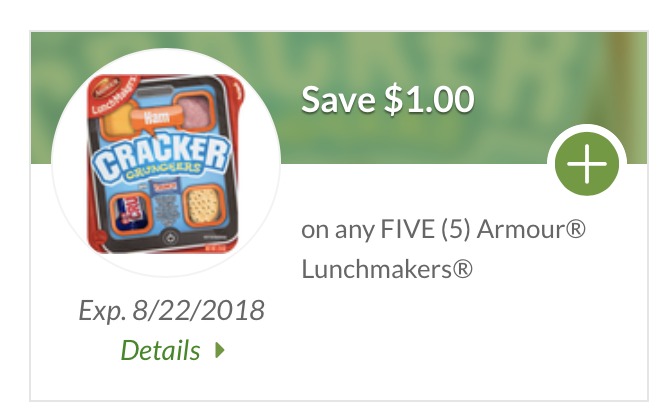The width and height of the screenshot is (666, 420).
Task: Click the Lunchmakers® text line
Action: [x=387, y=269]
